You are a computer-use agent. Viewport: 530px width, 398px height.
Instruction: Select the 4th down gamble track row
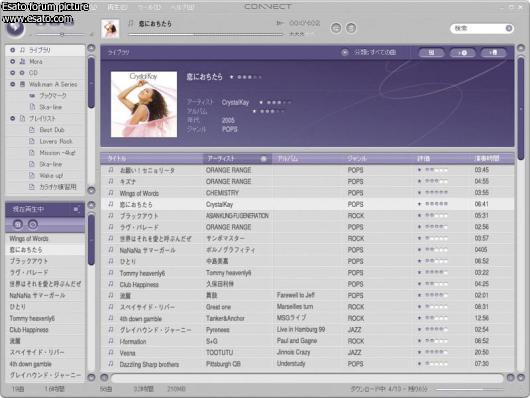click(x=307, y=318)
